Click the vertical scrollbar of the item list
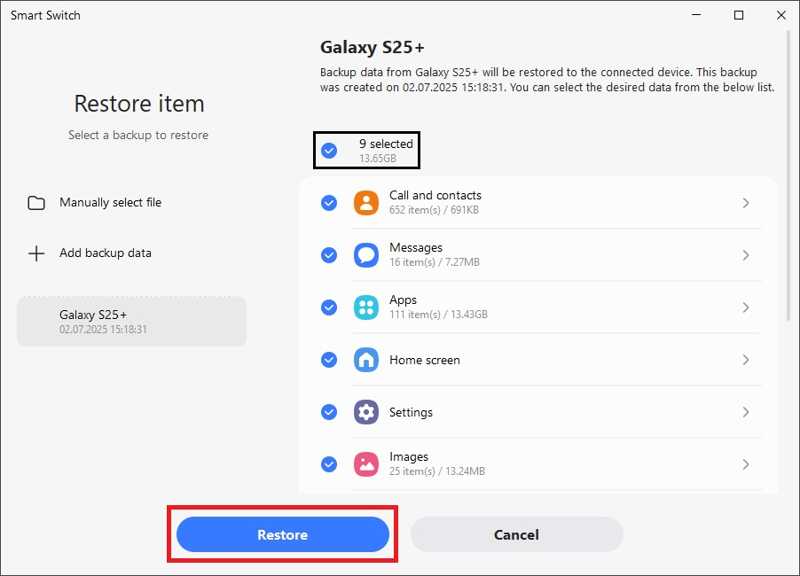The width and height of the screenshot is (800, 576). (x=789, y=176)
